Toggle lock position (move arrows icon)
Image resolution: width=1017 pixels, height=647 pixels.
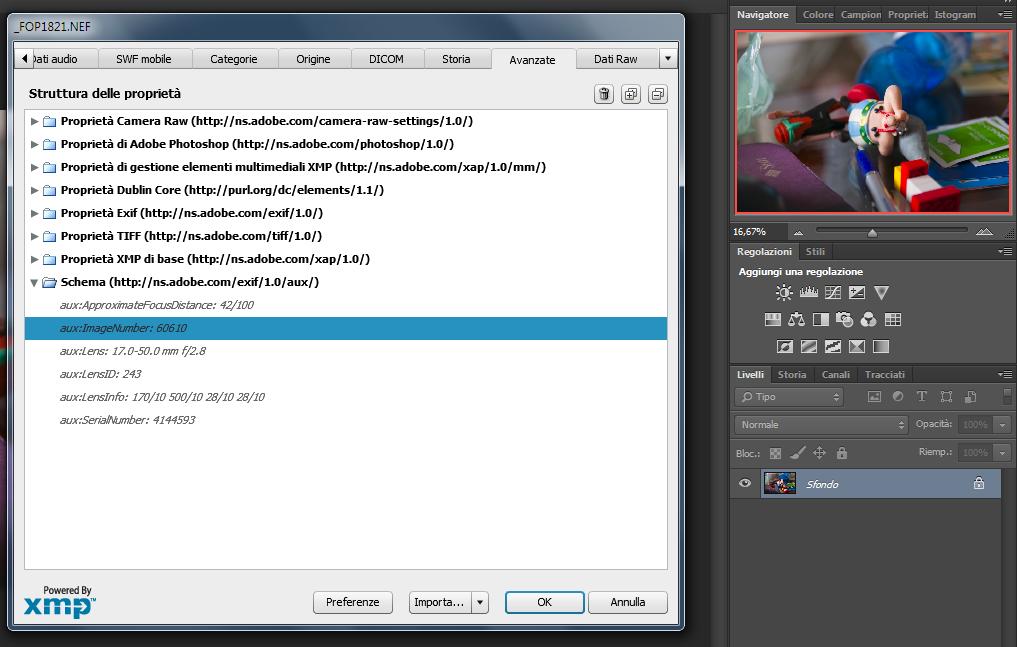(819, 453)
